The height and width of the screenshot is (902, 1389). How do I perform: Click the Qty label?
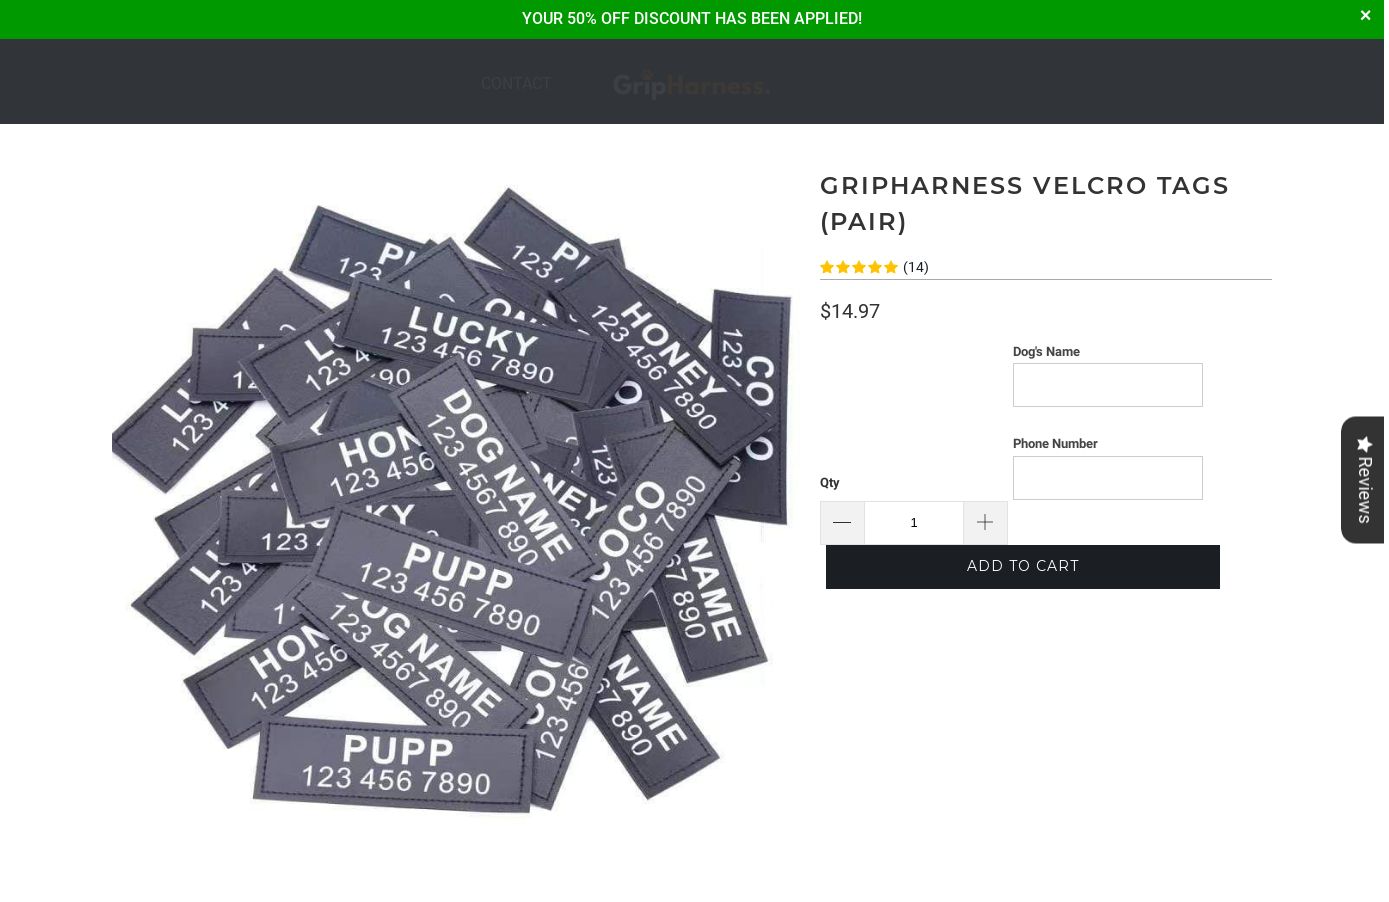point(830,483)
